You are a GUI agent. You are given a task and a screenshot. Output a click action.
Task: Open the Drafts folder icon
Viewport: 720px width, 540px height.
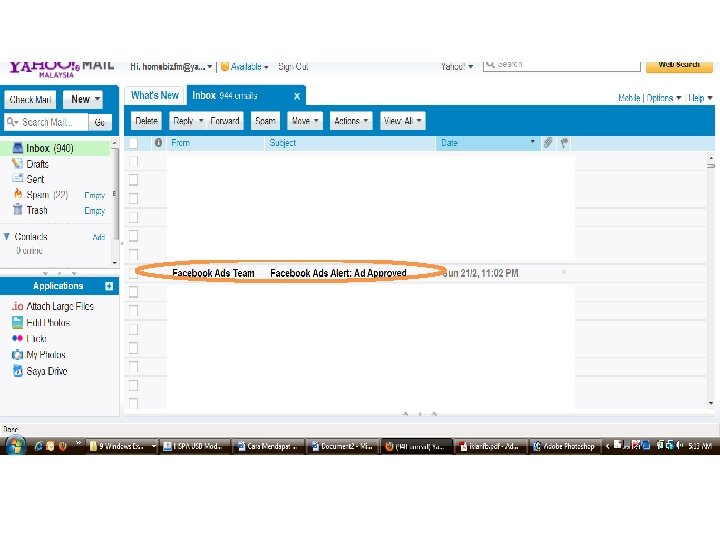point(17,163)
